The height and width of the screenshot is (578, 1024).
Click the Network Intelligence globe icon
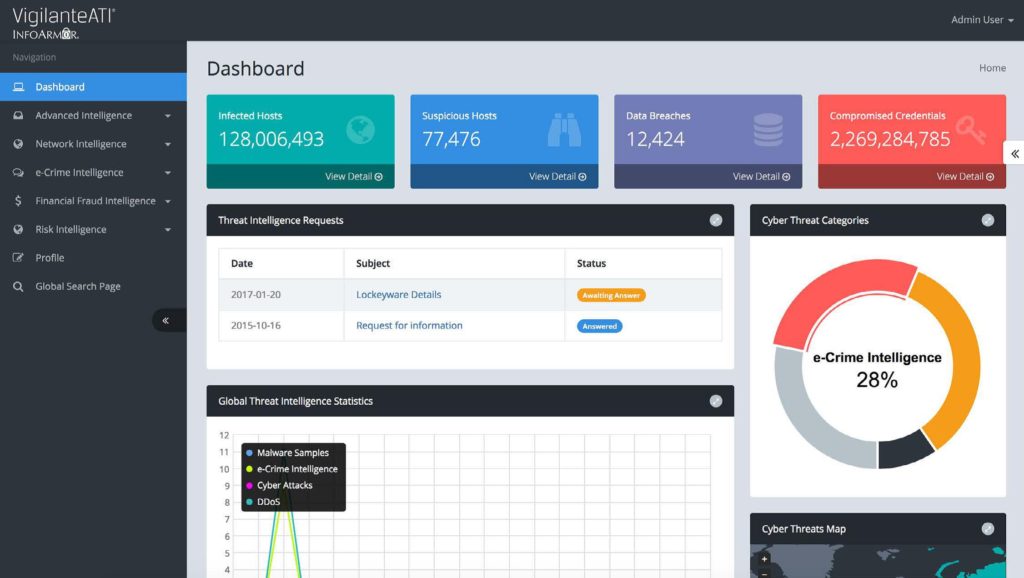[x=18, y=144]
